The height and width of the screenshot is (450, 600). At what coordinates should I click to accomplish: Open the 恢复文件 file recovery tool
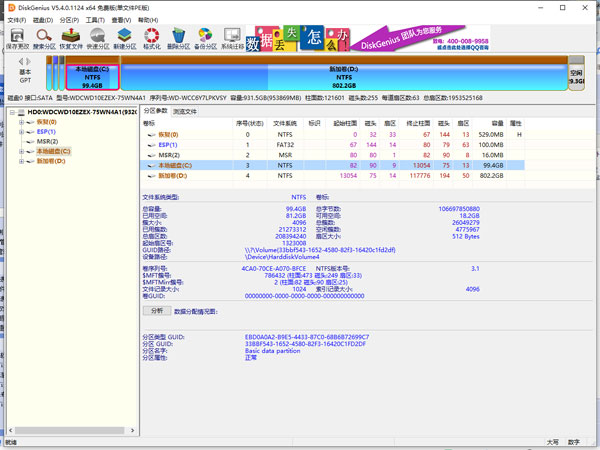(71, 38)
